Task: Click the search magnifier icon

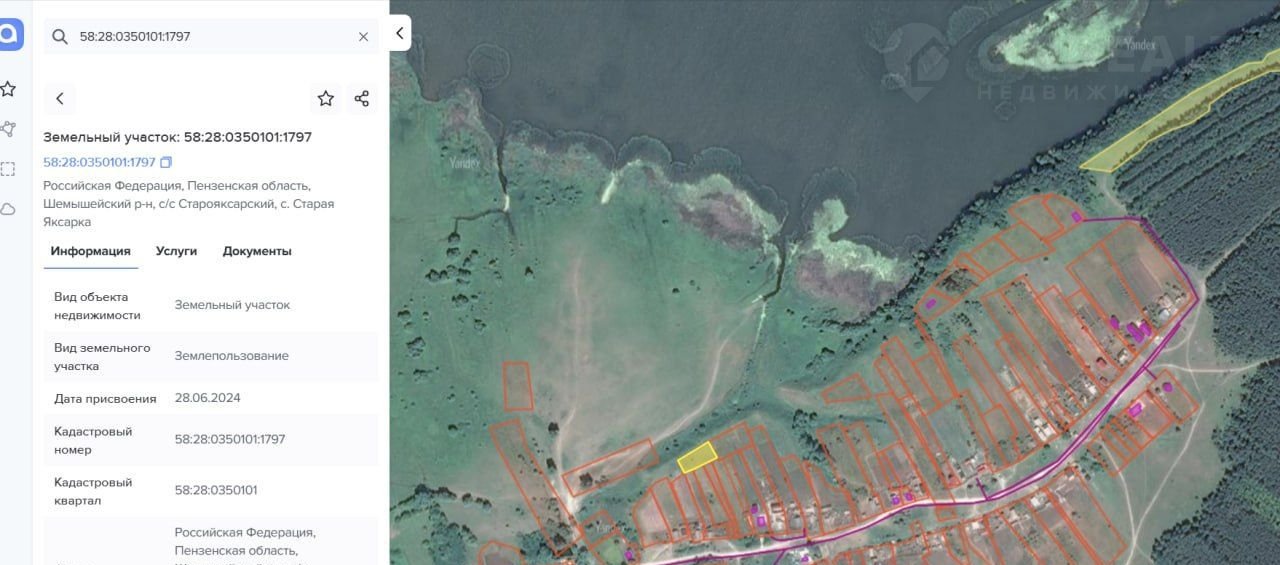Action: pos(60,36)
